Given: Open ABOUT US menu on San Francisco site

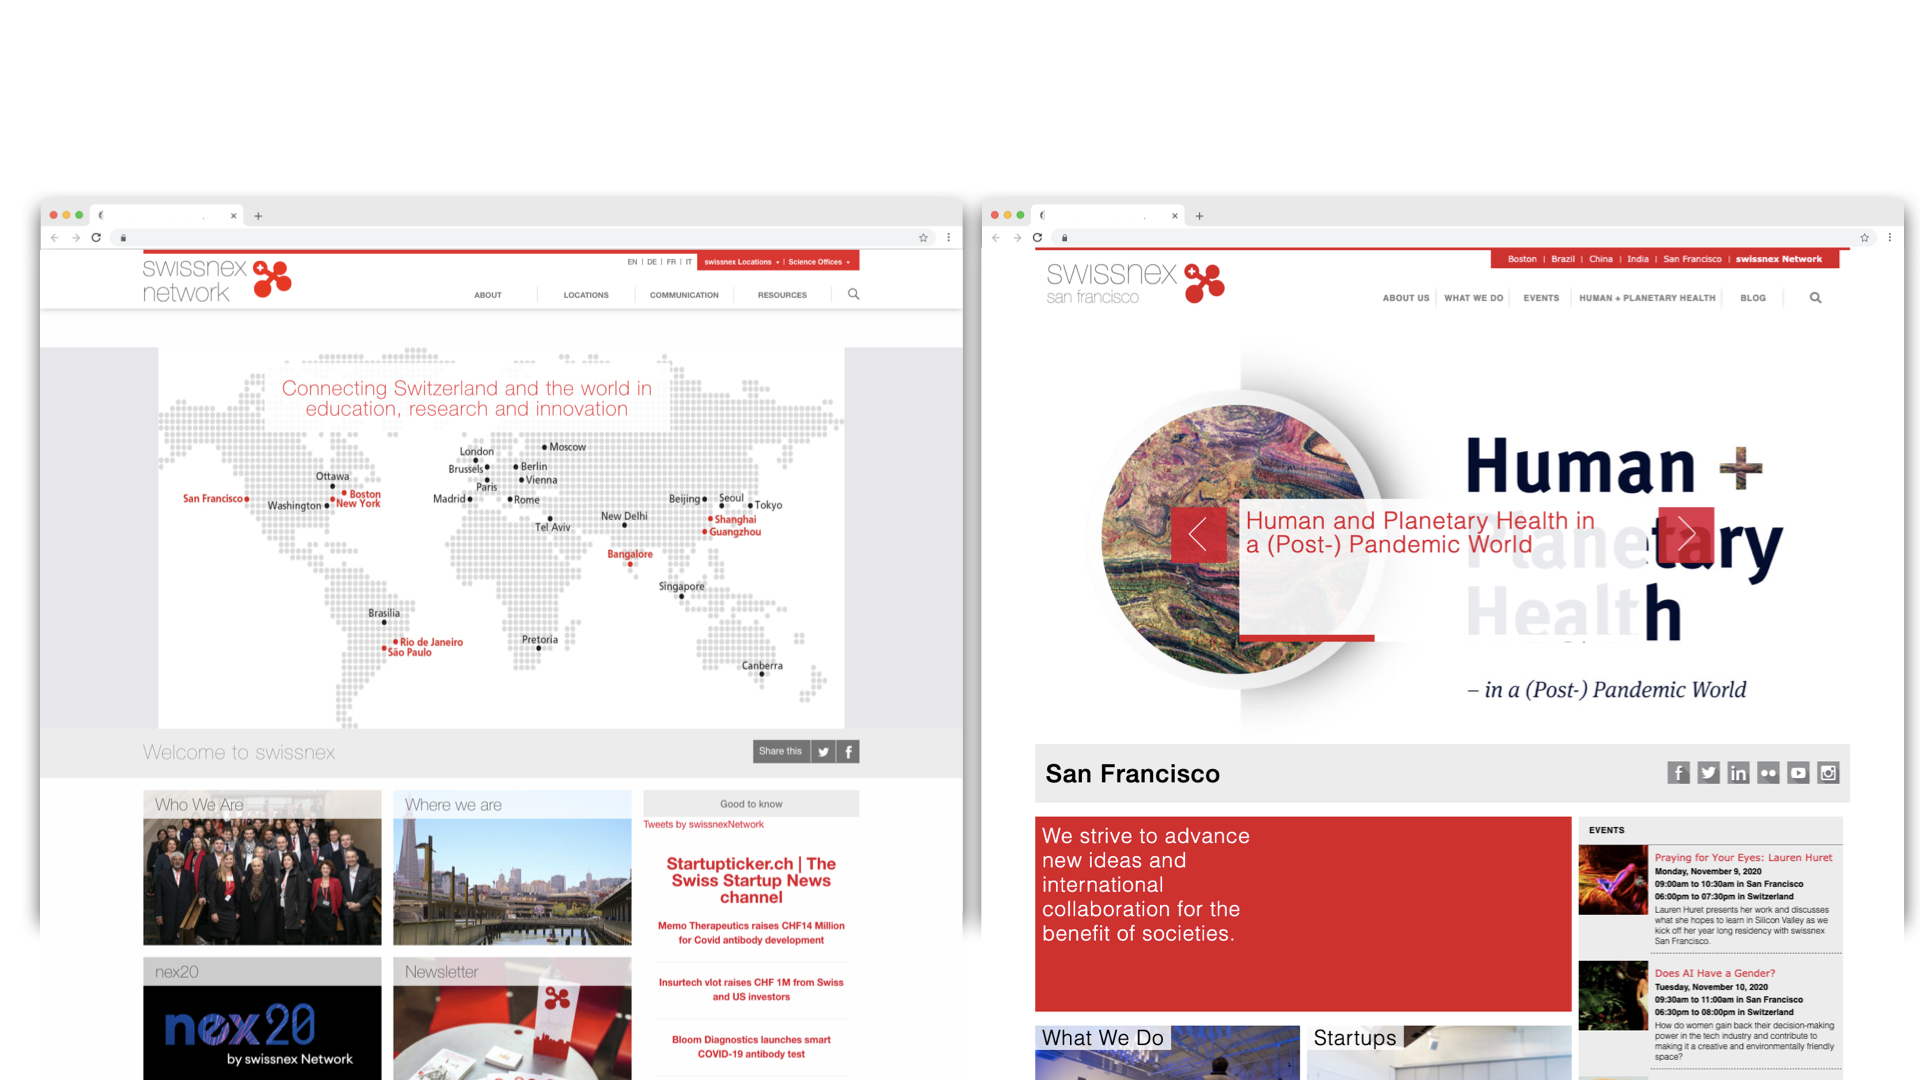Looking at the screenshot, I should click(1406, 298).
